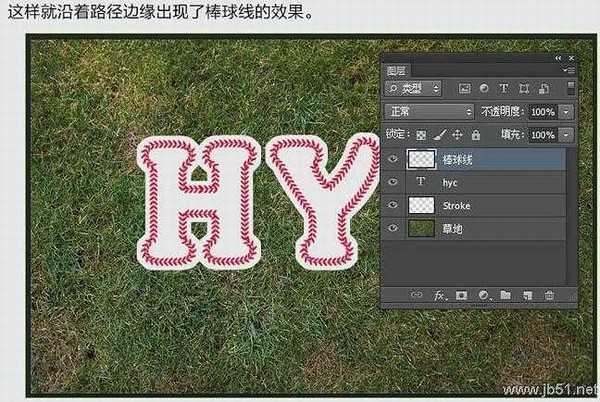Click the delete layer trash icon
Viewport: 600px width, 402px height.
point(549,295)
